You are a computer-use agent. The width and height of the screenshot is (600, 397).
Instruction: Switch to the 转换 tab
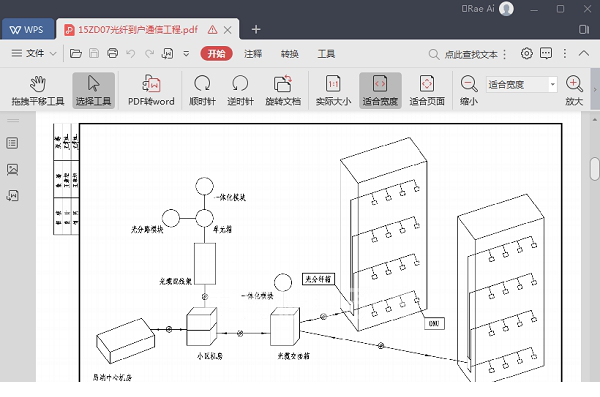(290, 54)
